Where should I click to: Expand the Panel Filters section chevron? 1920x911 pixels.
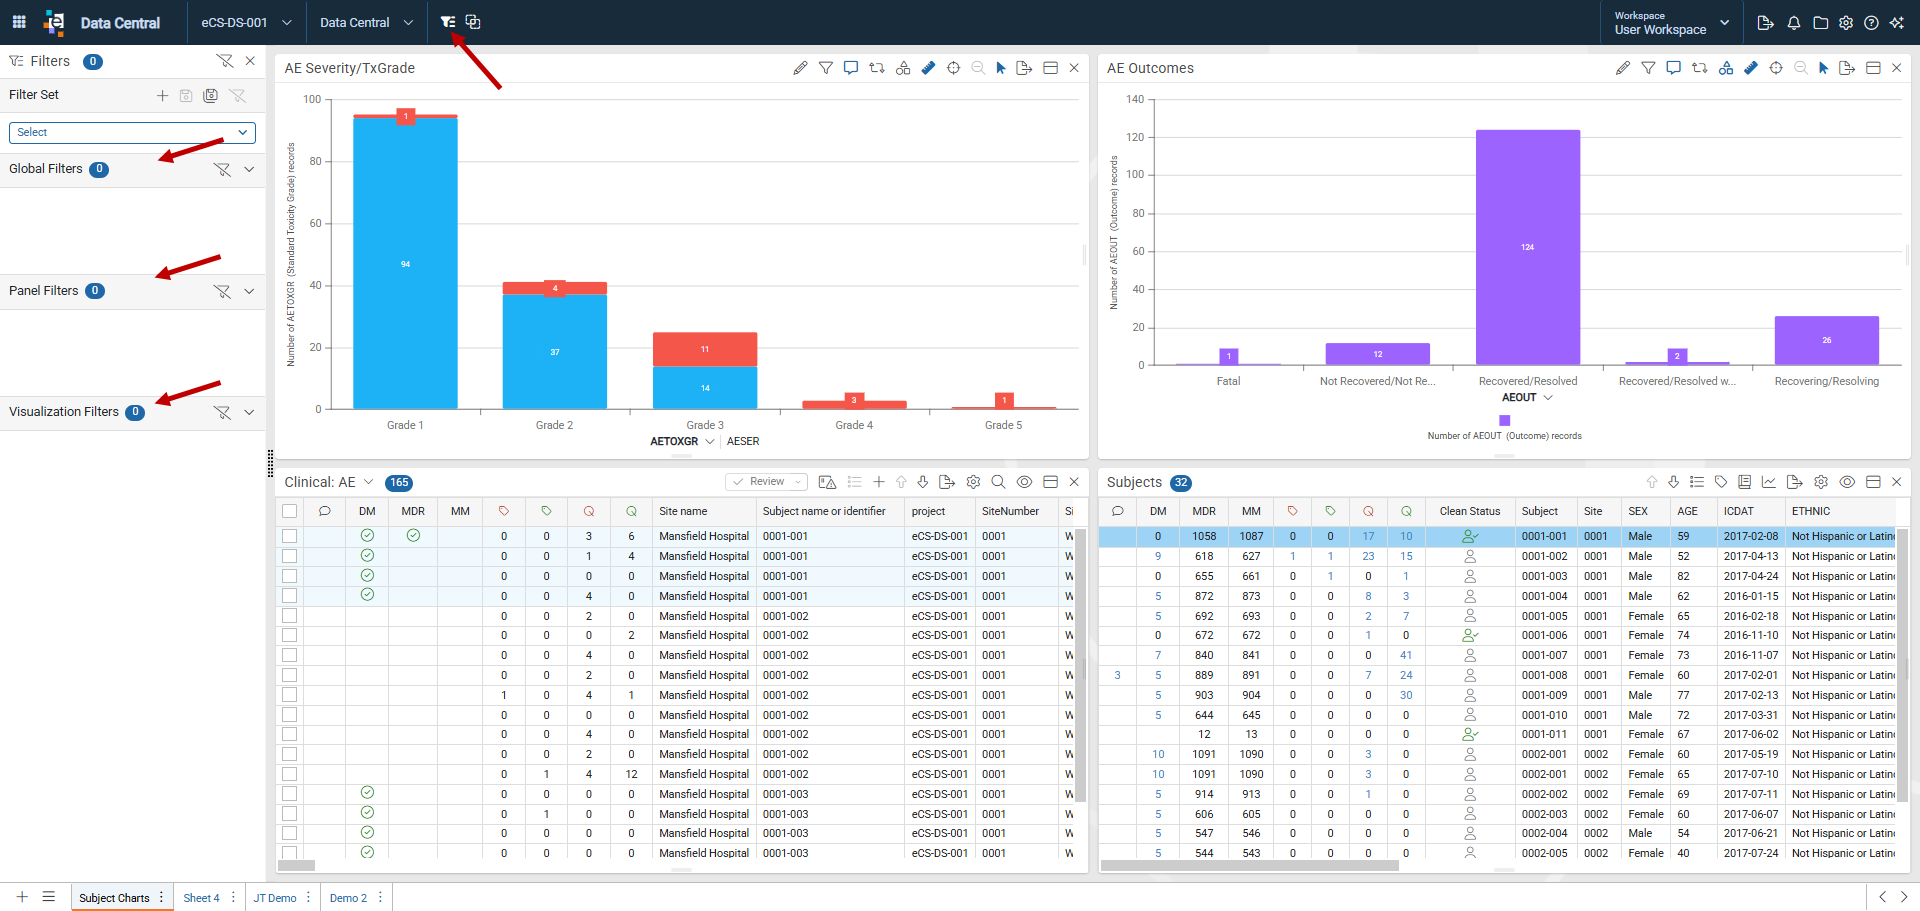click(249, 291)
